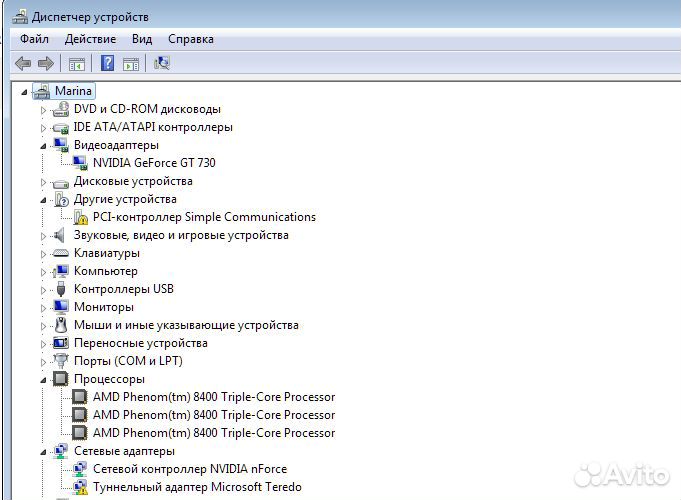The height and width of the screenshot is (500, 681).
Task: Expand Мыши и иные указывающие устройства
Action: click(x=43, y=326)
